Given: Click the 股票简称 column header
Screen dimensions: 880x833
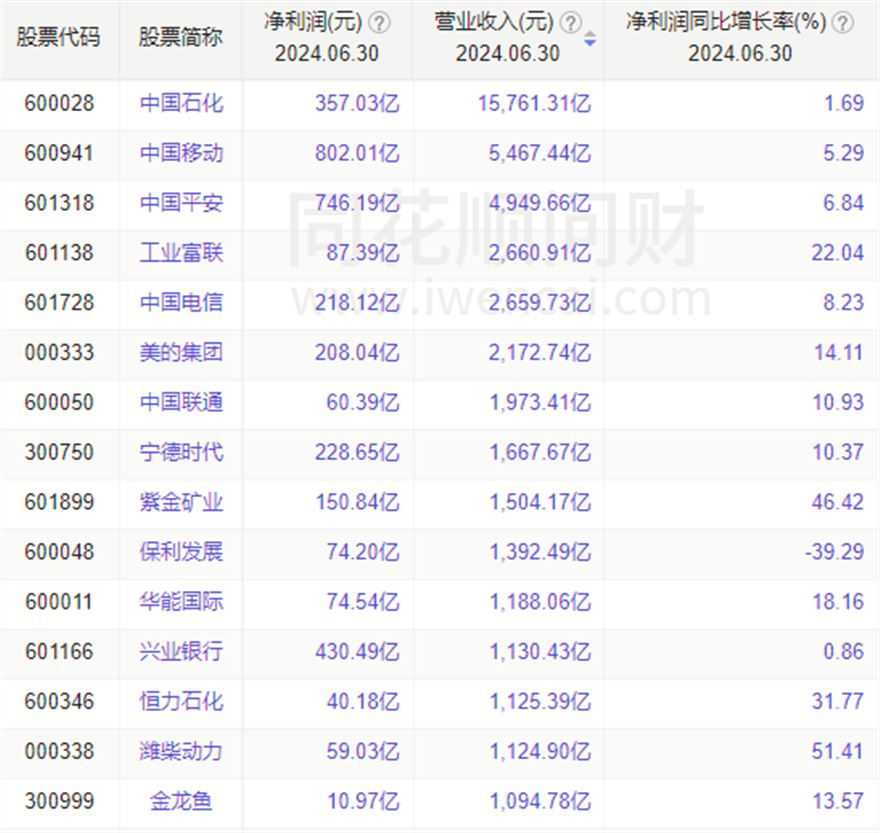Looking at the screenshot, I should (x=181, y=39).
